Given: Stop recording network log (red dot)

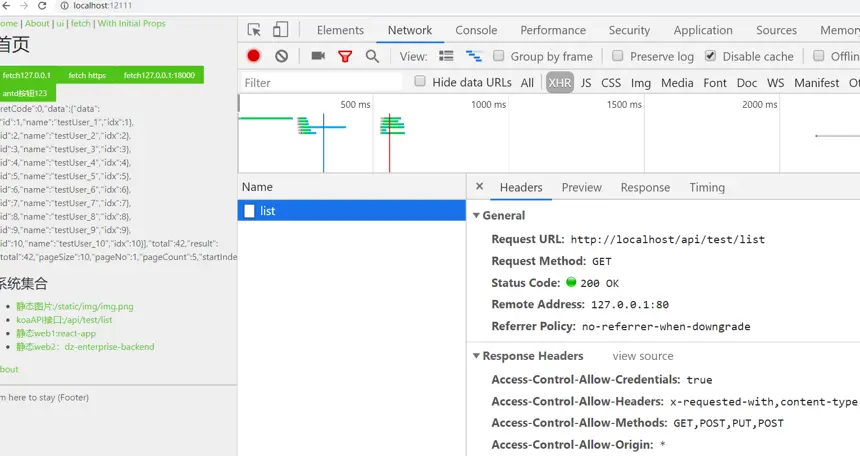Looking at the screenshot, I should pyautogui.click(x=253, y=56).
